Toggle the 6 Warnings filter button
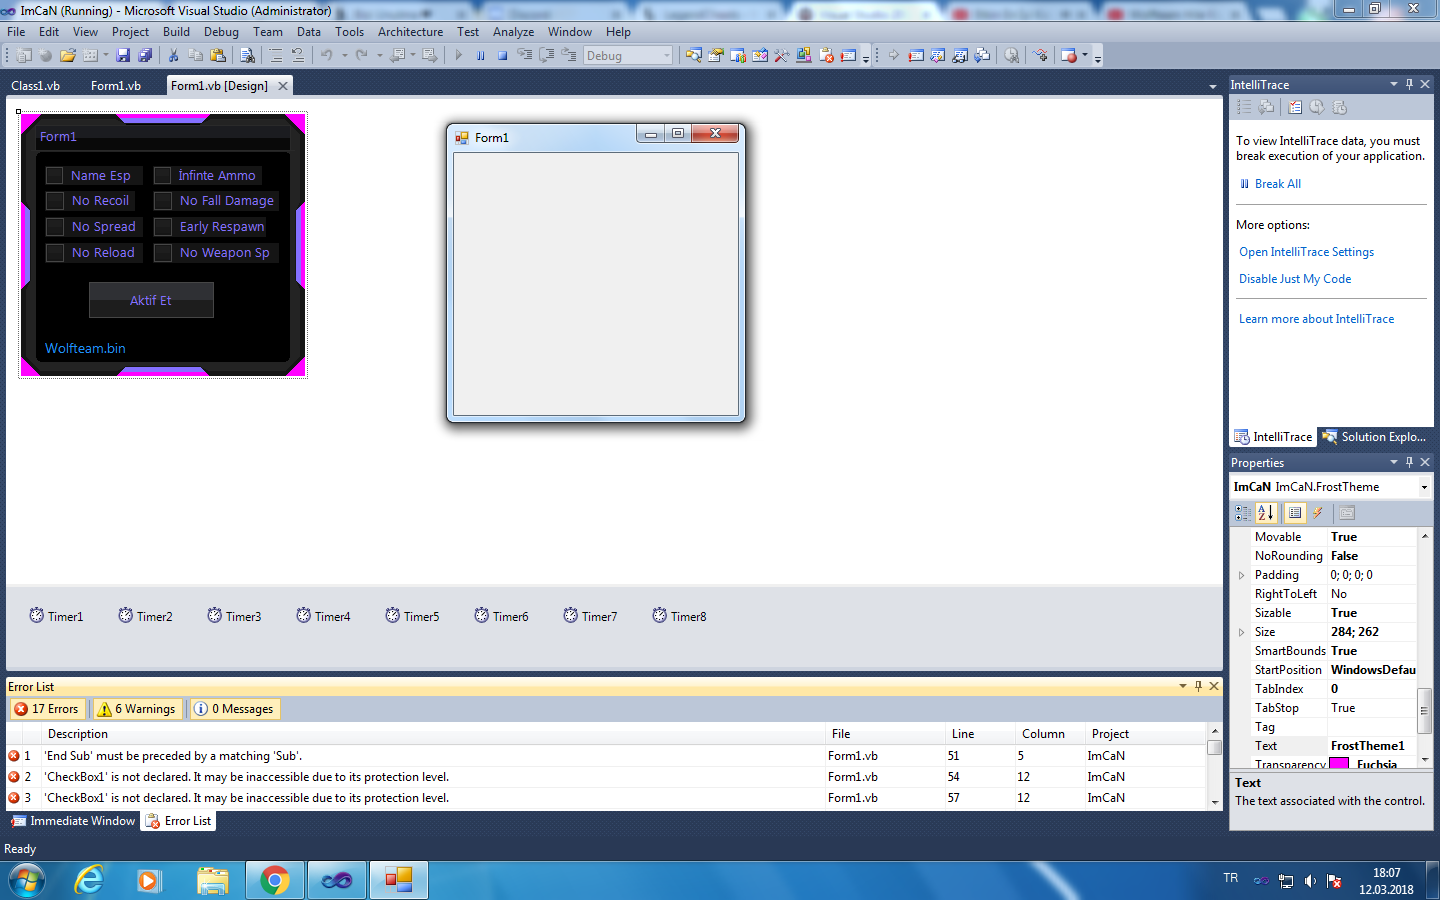 point(138,709)
